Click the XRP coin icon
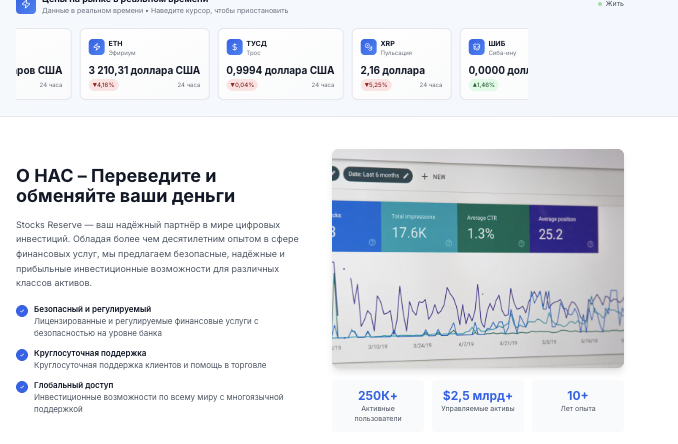678x444 pixels. pyautogui.click(x=368, y=47)
